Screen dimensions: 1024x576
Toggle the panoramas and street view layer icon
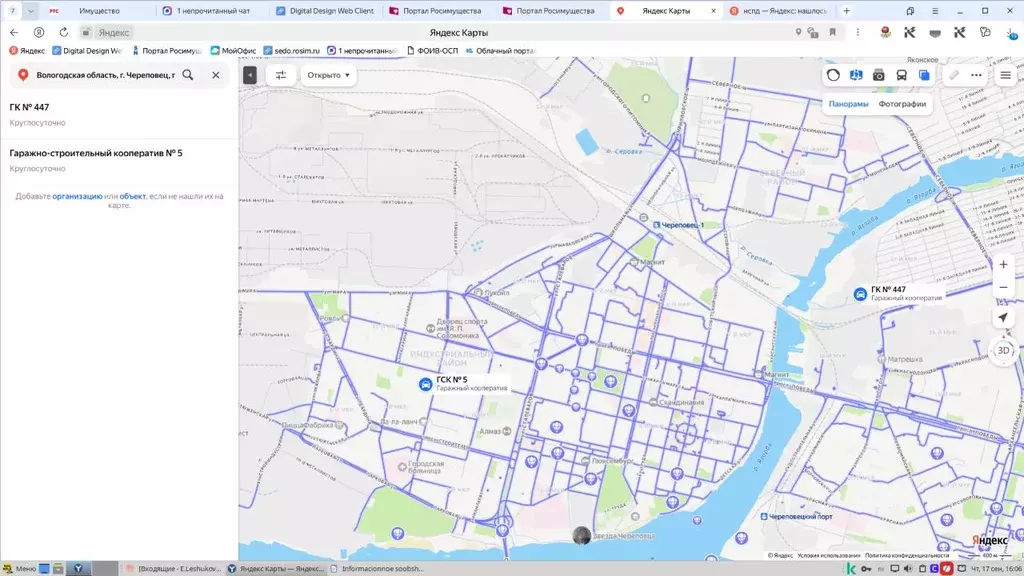tap(856, 75)
